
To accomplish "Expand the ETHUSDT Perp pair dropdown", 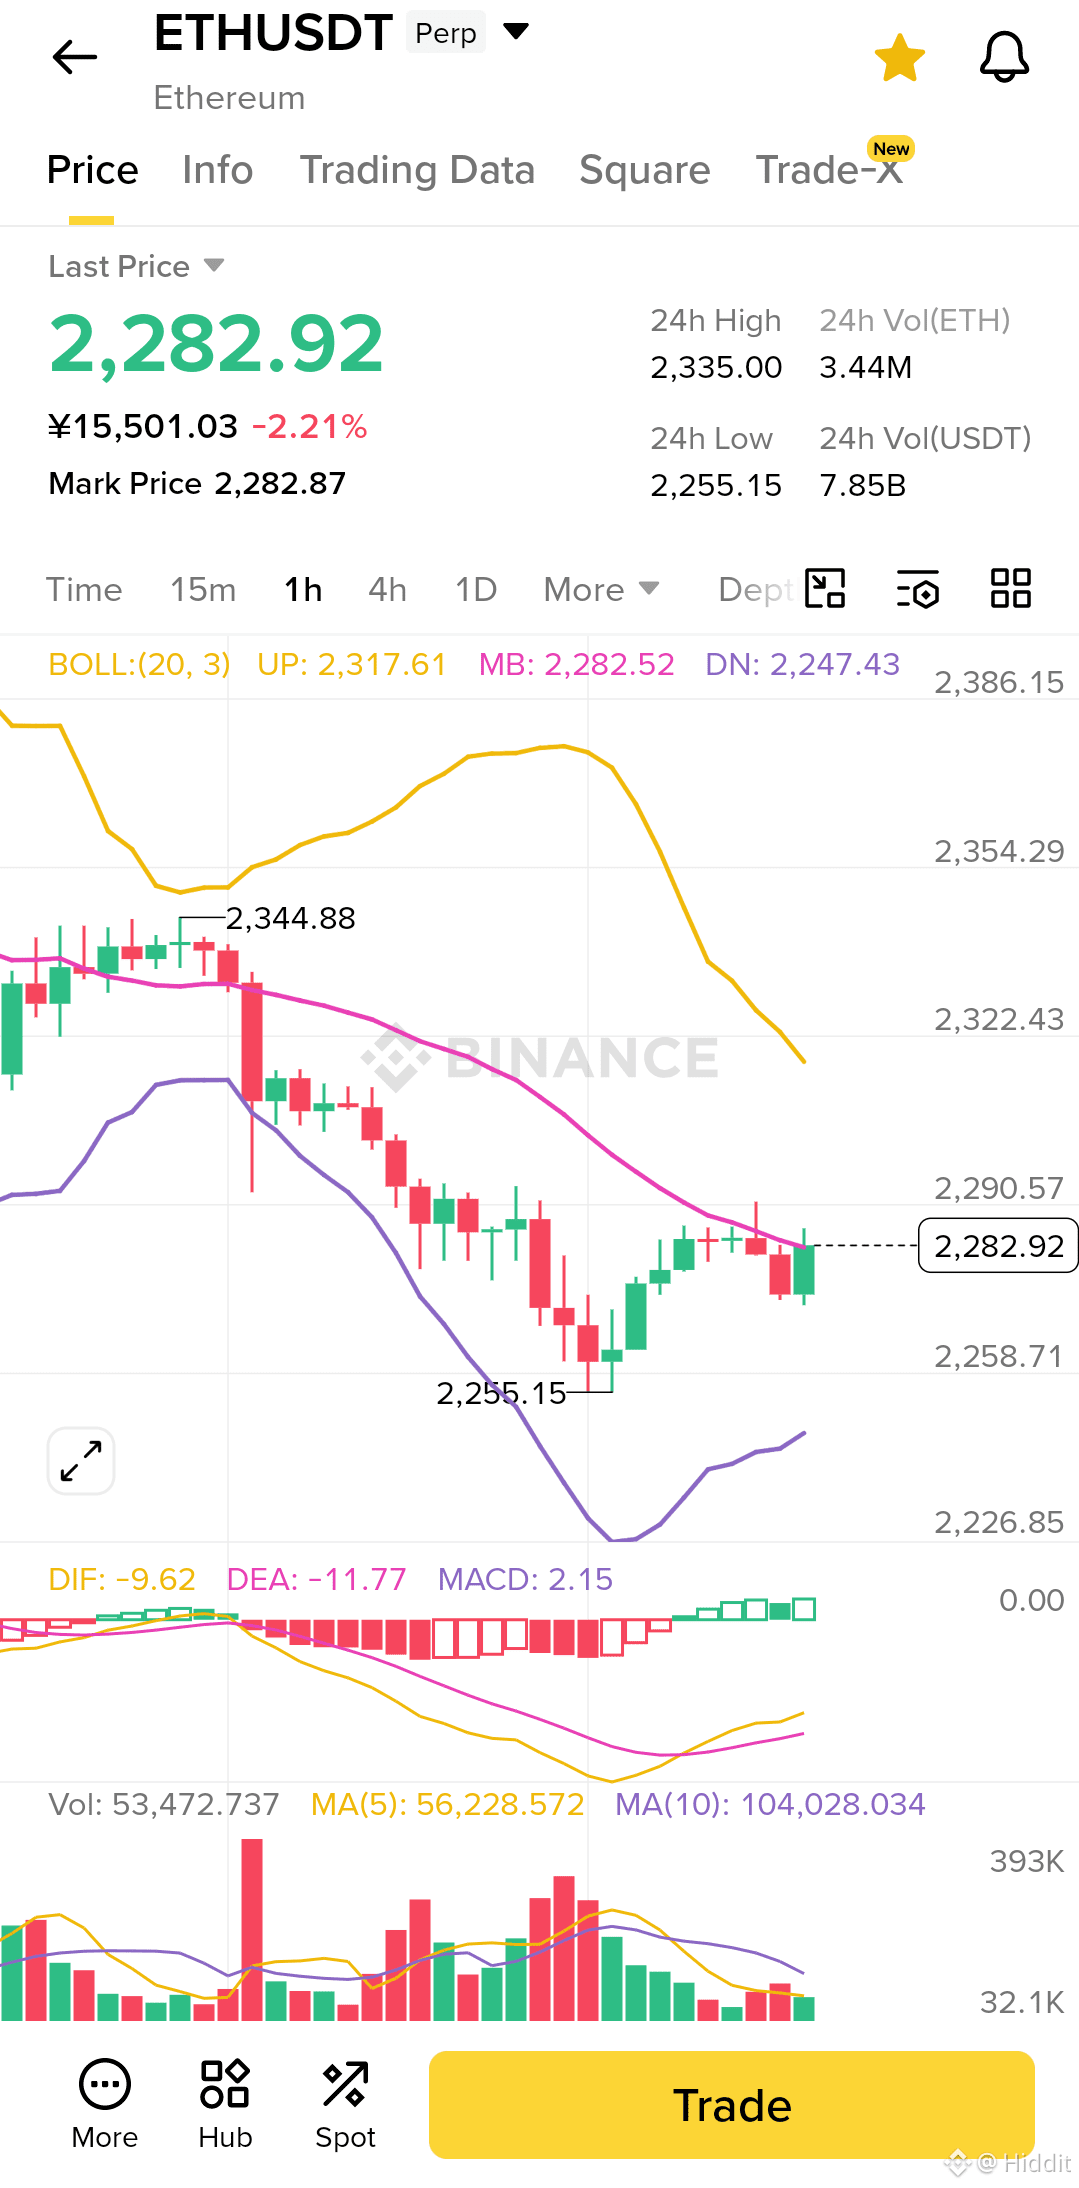I will click(516, 31).
